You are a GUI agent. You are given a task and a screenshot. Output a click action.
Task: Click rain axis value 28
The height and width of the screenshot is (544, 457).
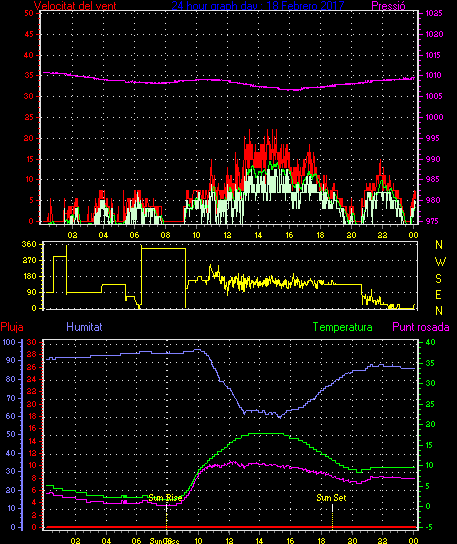[x=32, y=355]
